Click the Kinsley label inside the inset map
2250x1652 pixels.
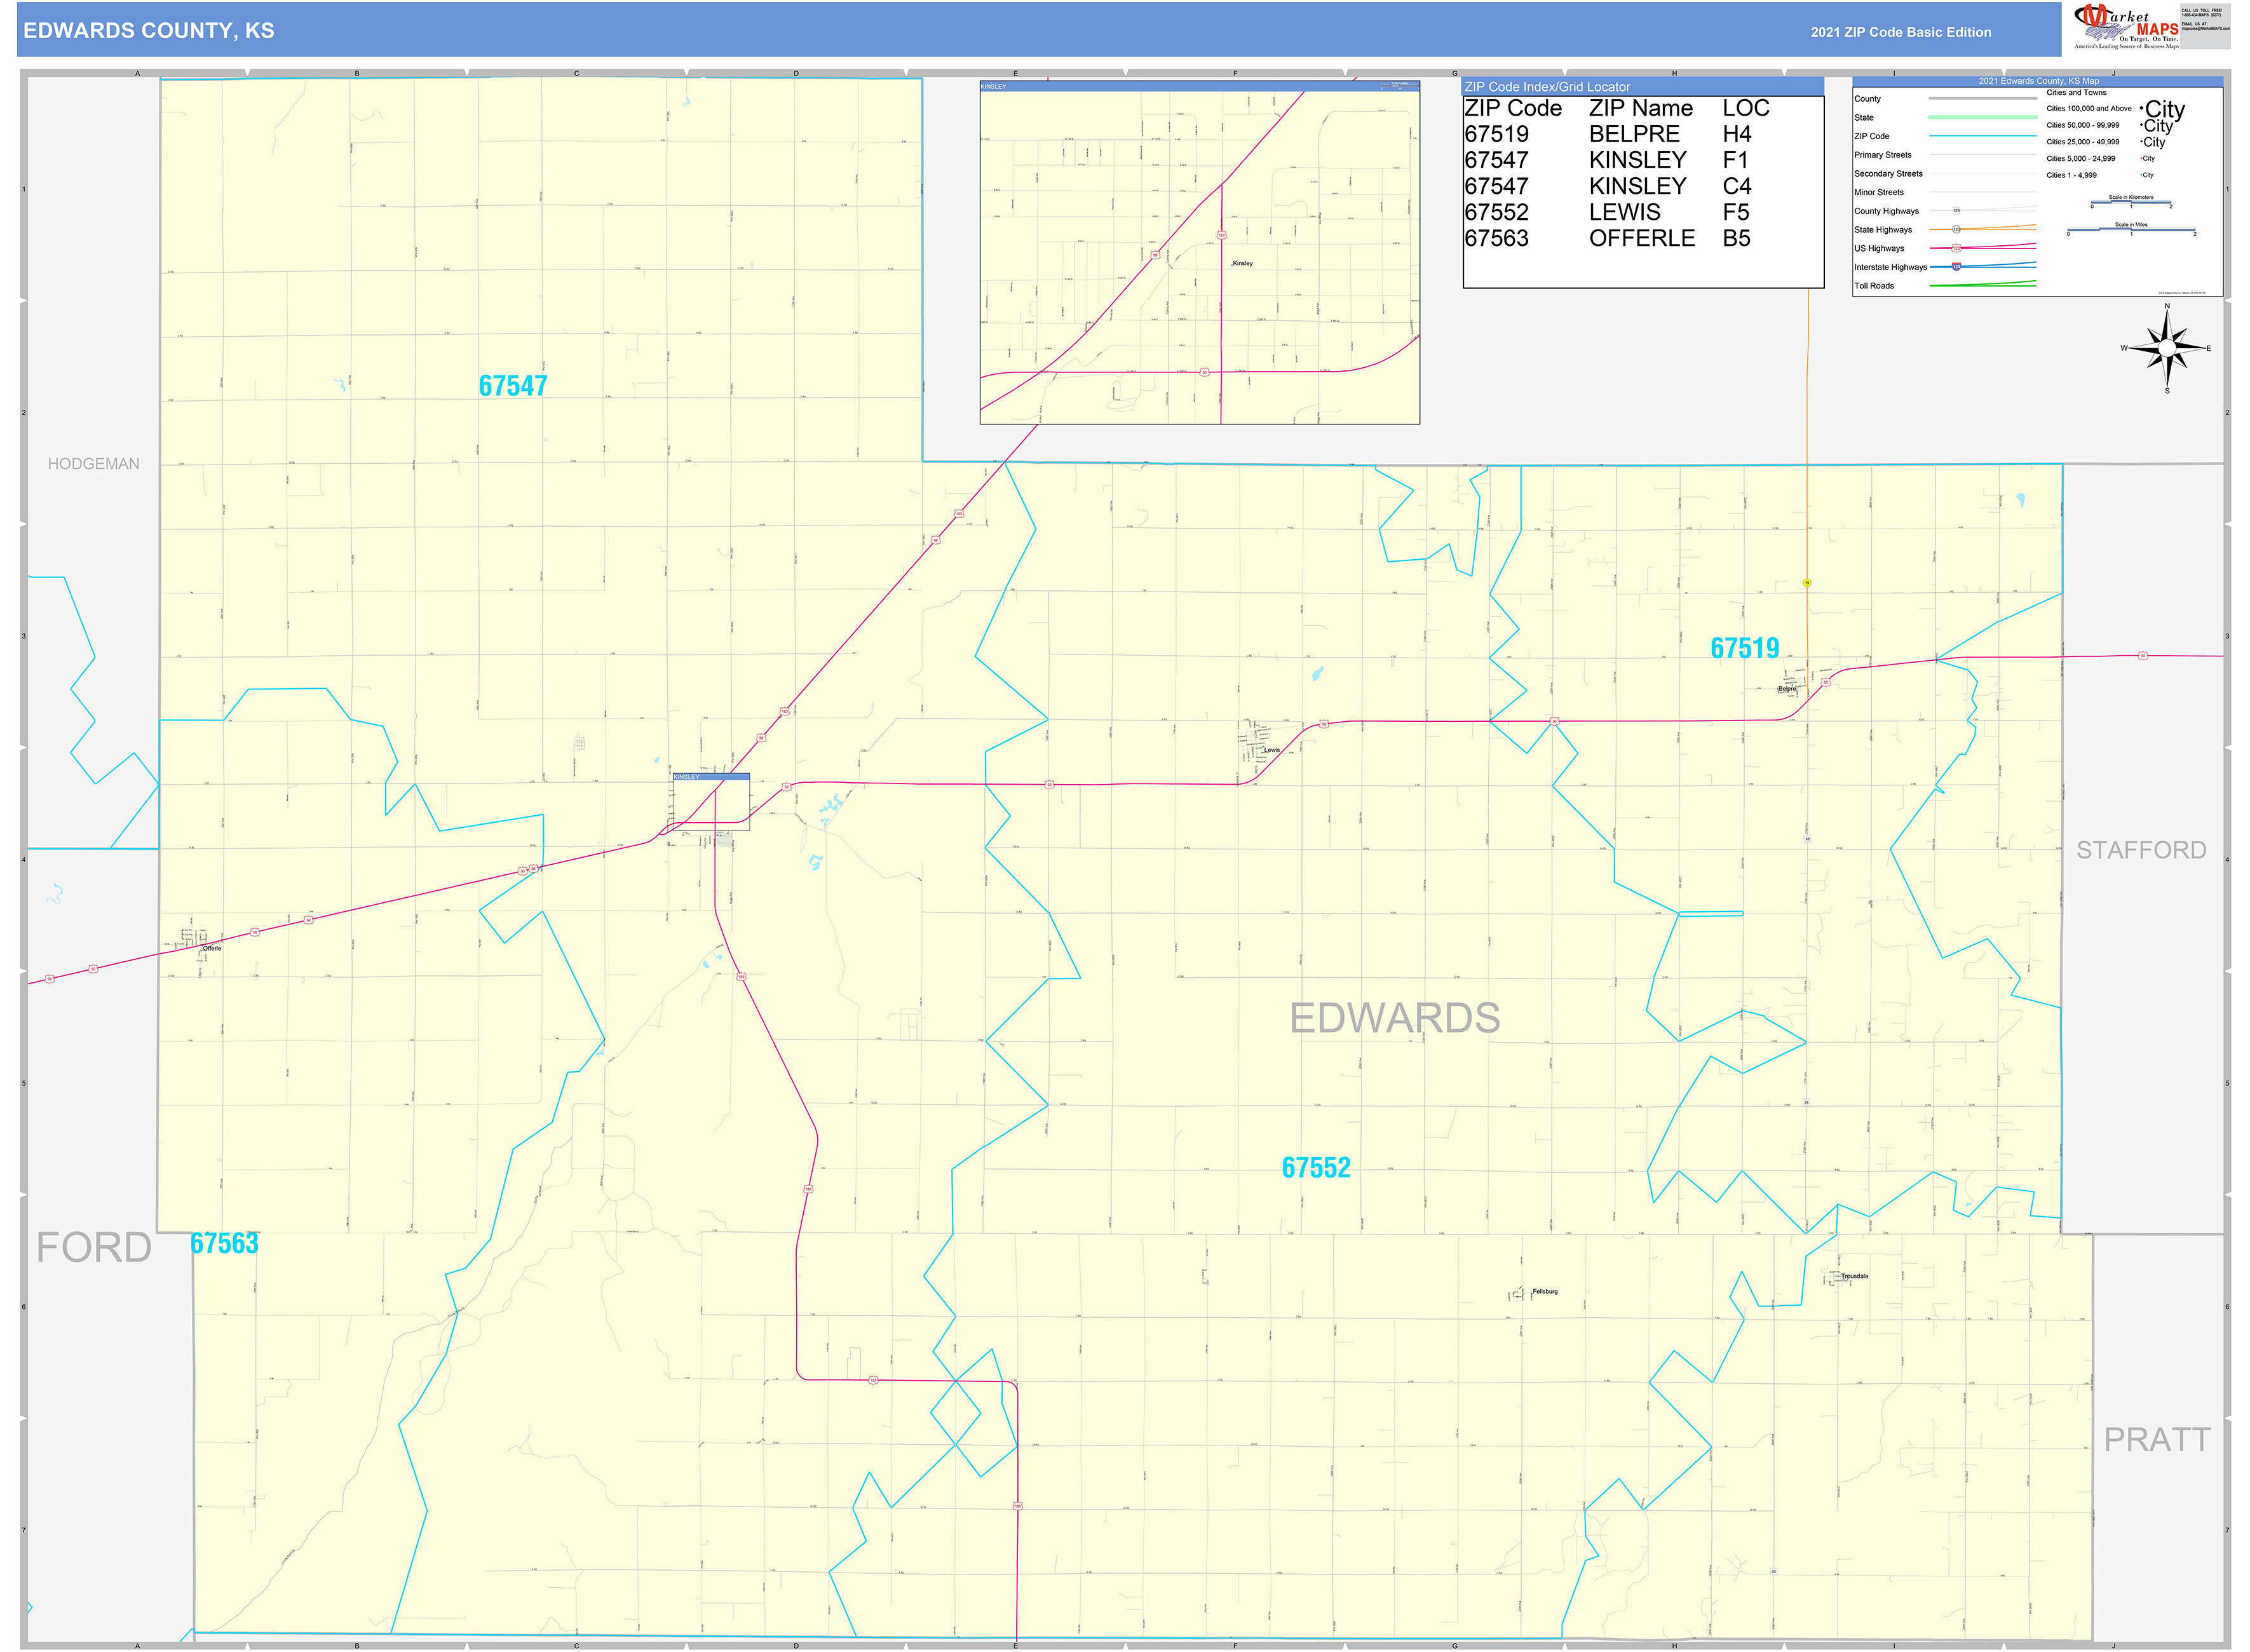click(1243, 263)
